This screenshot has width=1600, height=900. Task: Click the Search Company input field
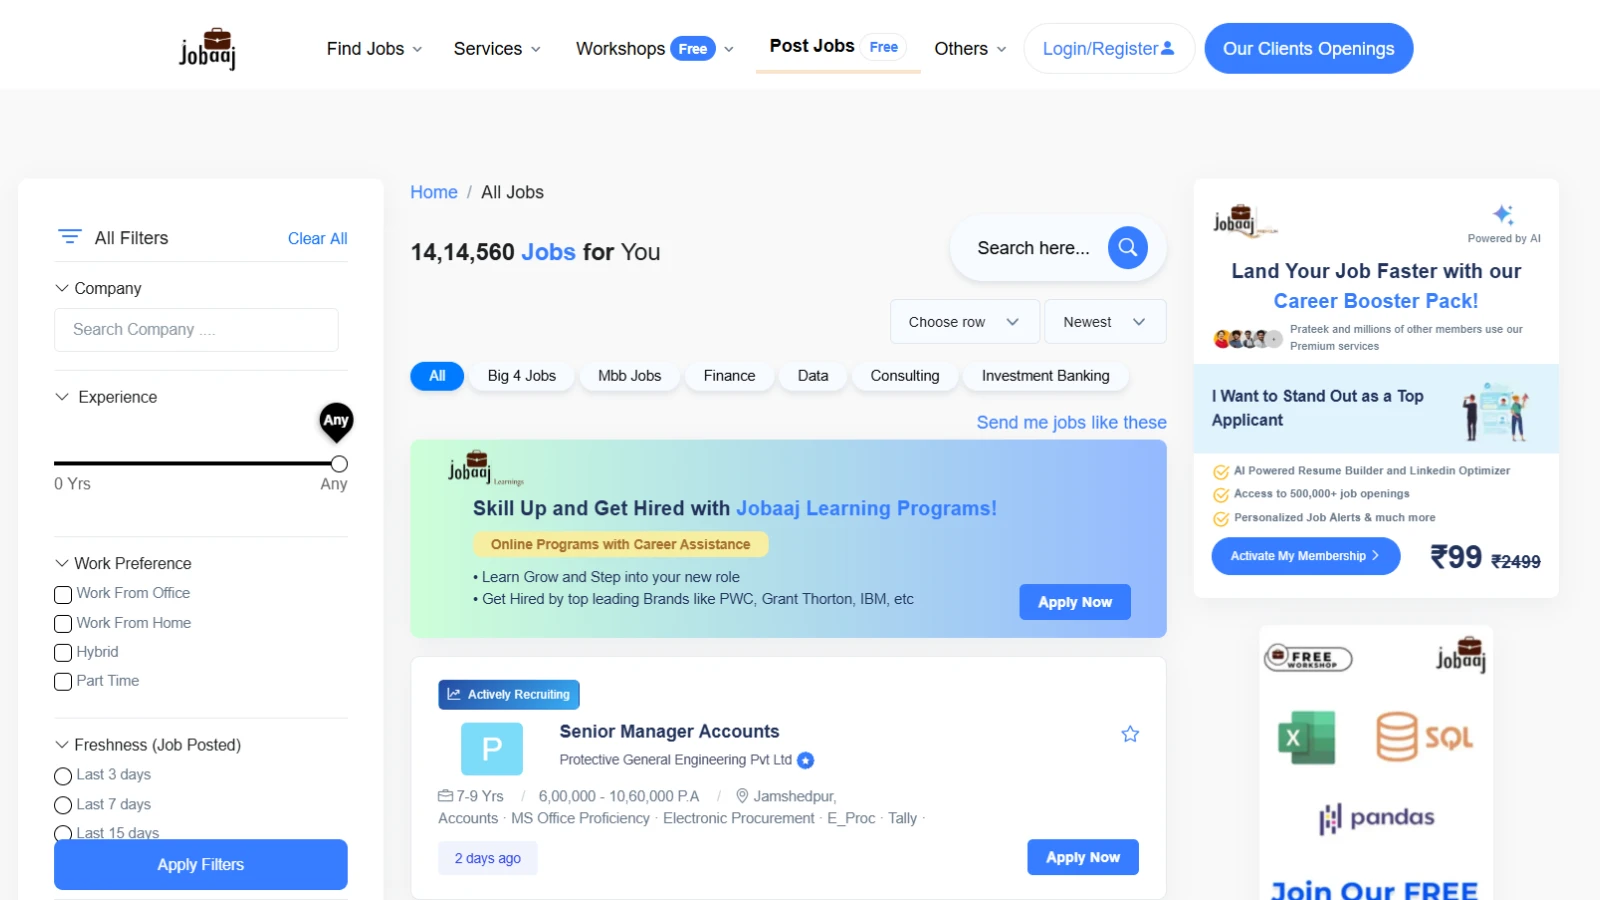[196, 330]
